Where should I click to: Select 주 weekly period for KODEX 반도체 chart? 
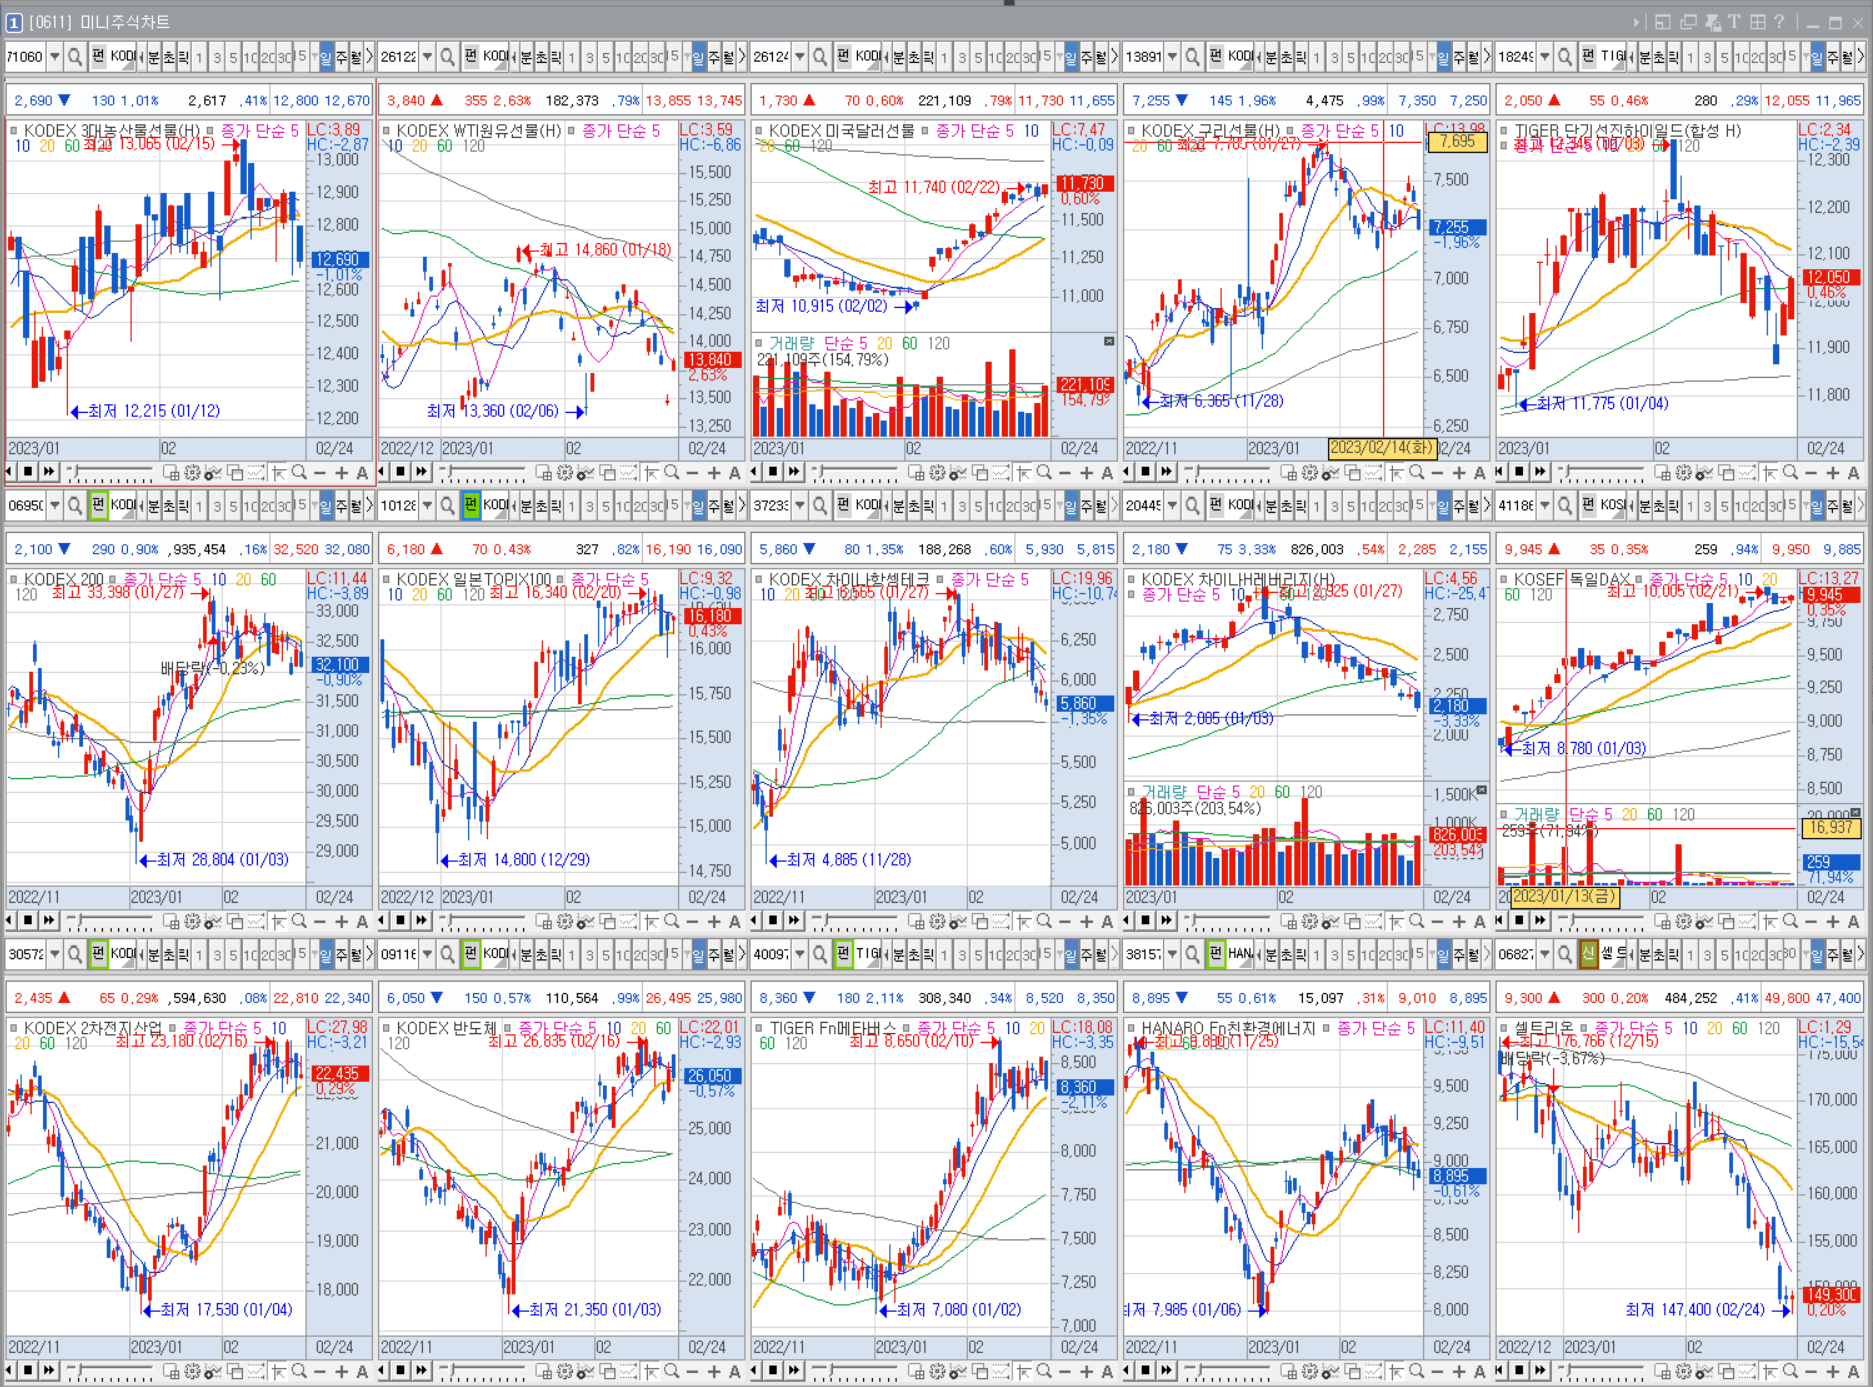pyautogui.click(x=714, y=955)
